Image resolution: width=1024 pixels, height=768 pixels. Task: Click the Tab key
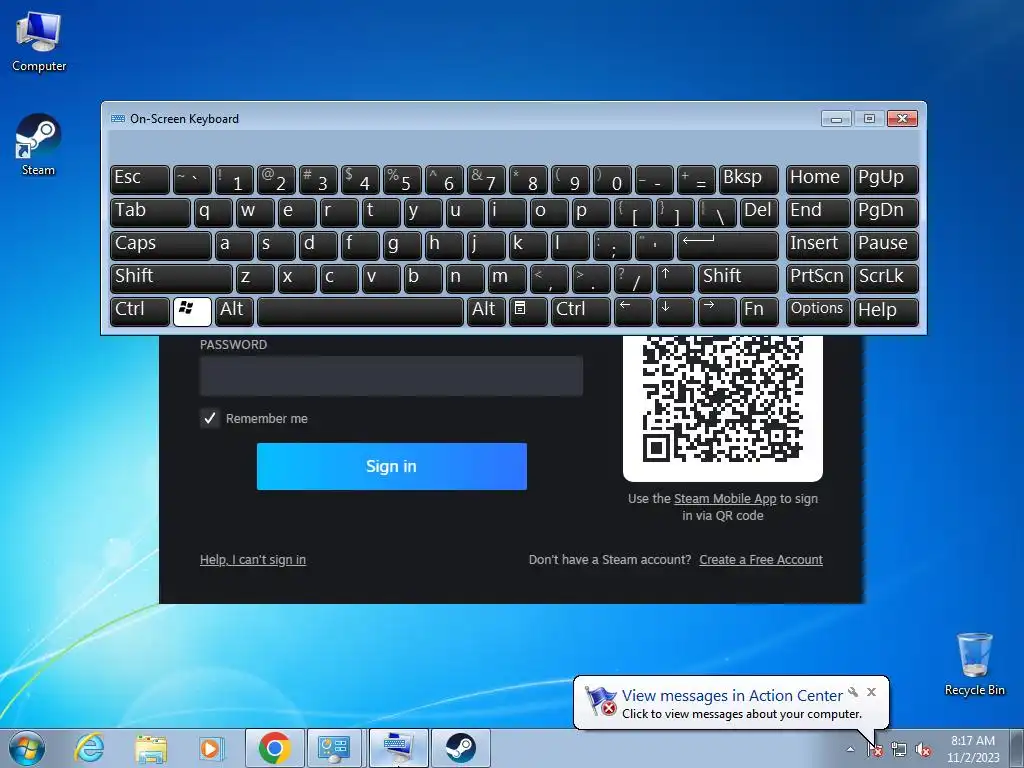coord(150,213)
